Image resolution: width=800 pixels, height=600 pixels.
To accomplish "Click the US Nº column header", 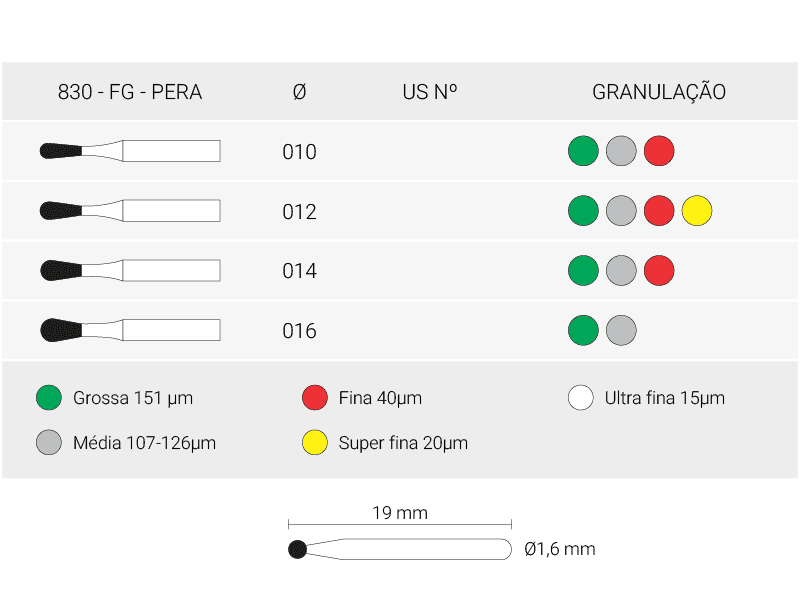I will pyautogui.click(x=430, y=92).
